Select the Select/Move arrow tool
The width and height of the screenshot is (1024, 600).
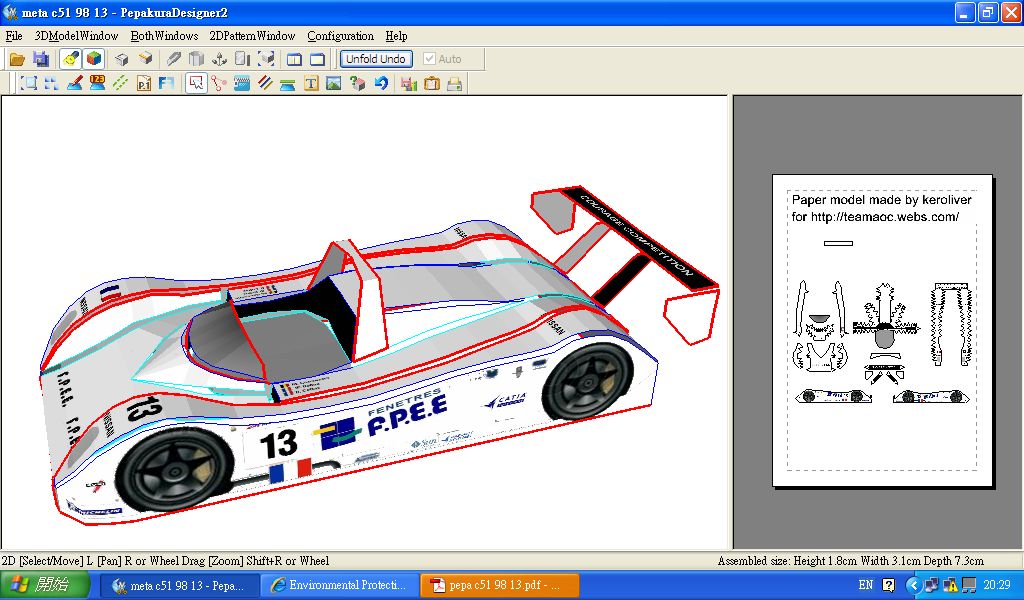(196, 84)
